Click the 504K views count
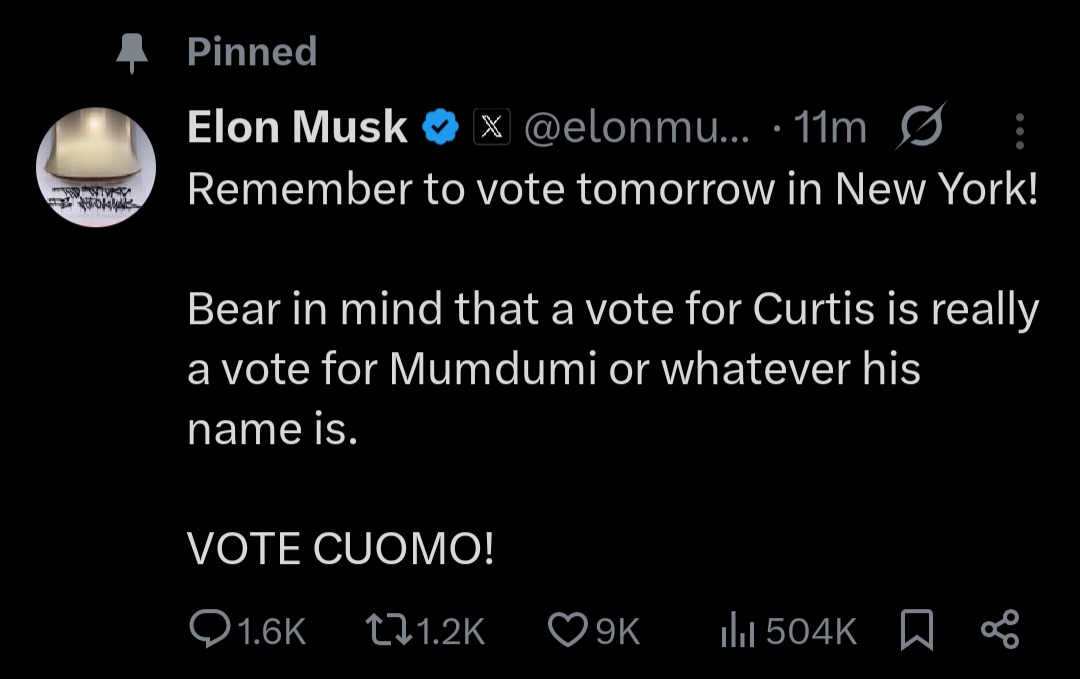Screen dimensions: 1080x679 [812, 631]
